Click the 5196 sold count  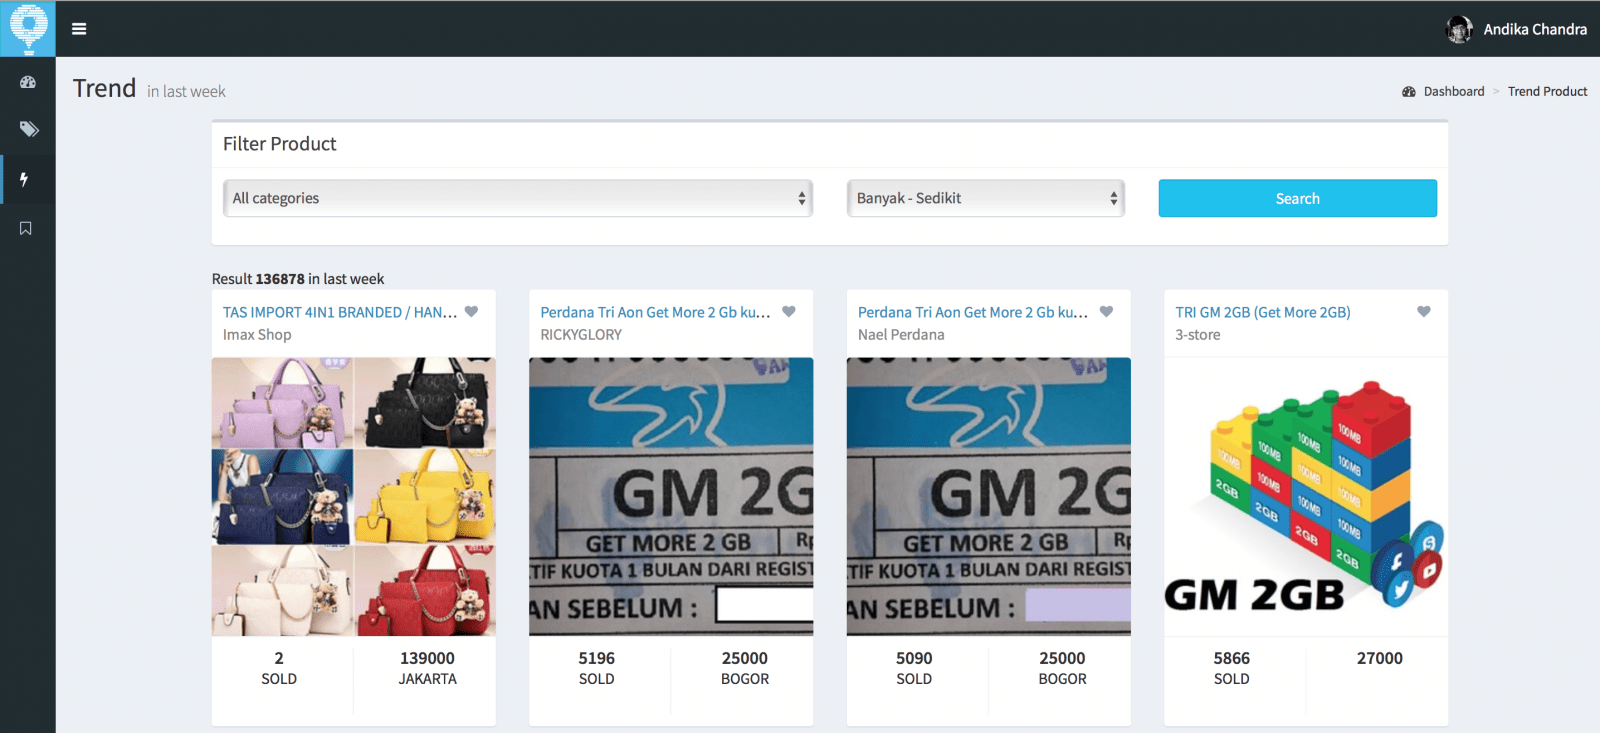point(597,658)
